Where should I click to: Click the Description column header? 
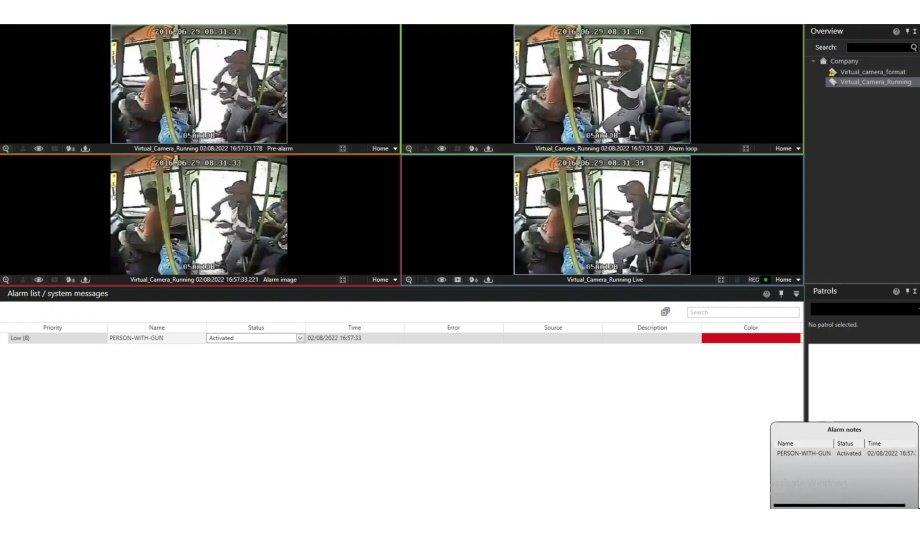[x=652, y=328]
